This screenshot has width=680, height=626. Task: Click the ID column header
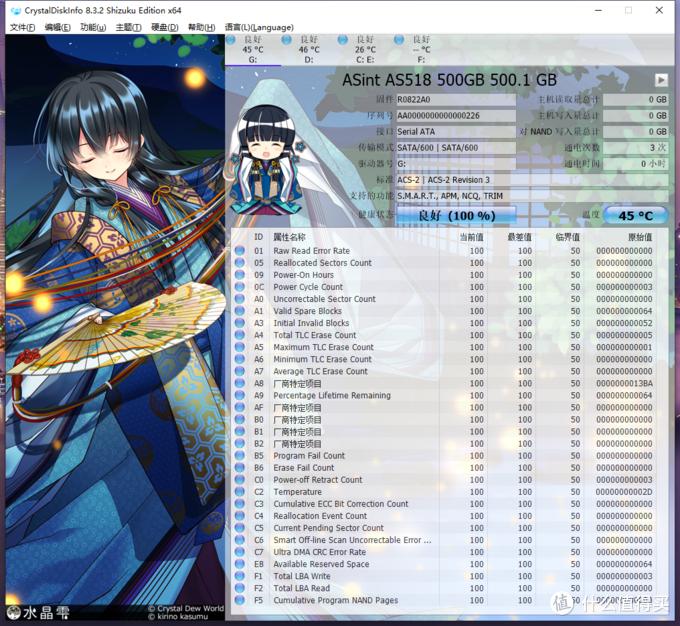(x=258, y=237)
